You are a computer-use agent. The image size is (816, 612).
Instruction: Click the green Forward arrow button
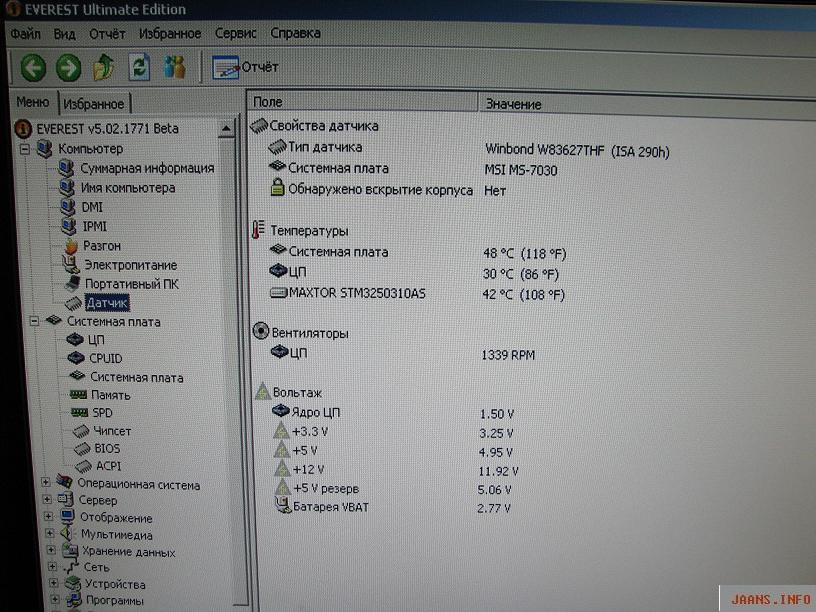coord(68,68)
